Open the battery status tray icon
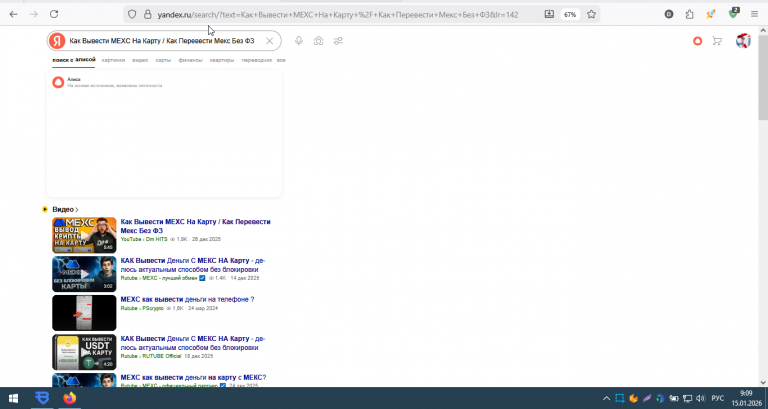Image resolution: width=768 pixels, height=409 pixels. point(674,398)
